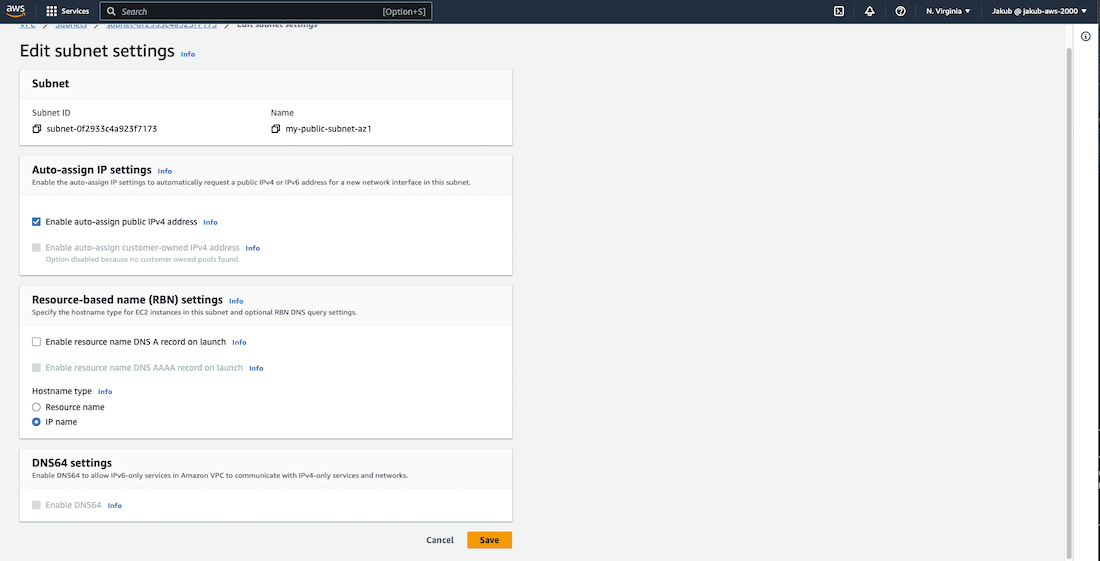Viewport: 1100px width, 561px height.
Task: Open Info link next to page title
Action: click(x=188, y=54)
